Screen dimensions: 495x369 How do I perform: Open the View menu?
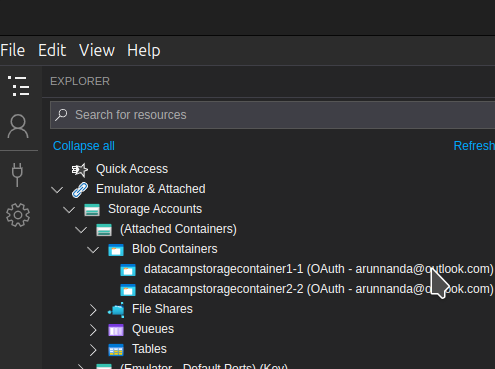click(x=97, y=51)
